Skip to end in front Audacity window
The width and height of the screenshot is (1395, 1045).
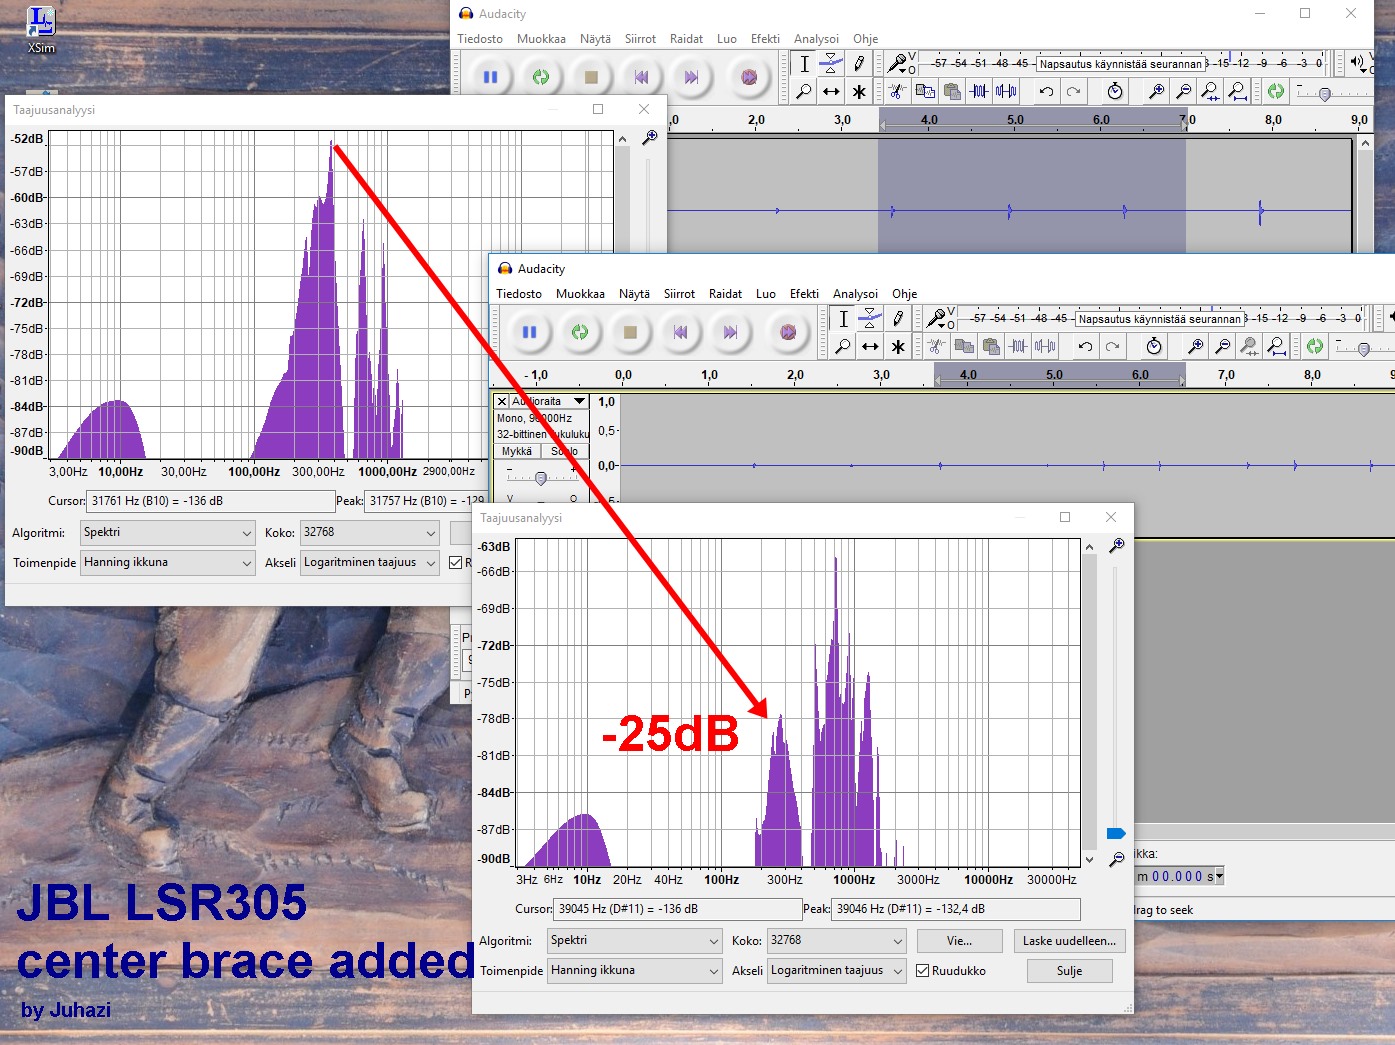(x=730, y=332)
